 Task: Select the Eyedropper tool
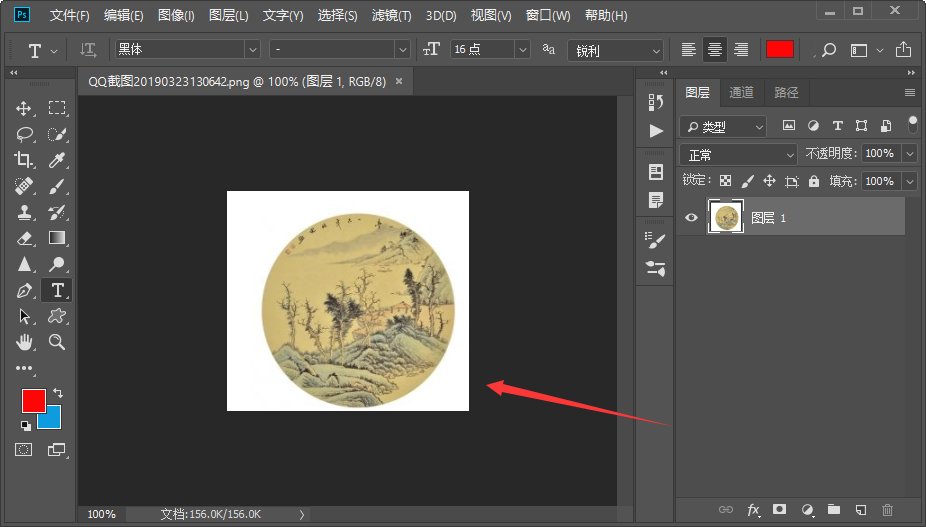57,160
